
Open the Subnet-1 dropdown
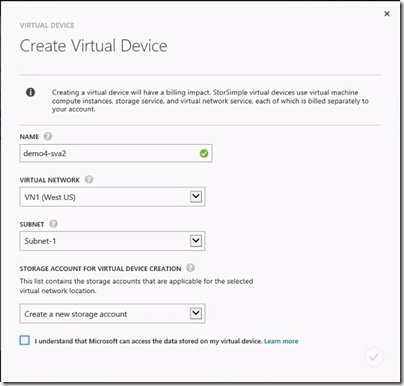pos(112,241)
